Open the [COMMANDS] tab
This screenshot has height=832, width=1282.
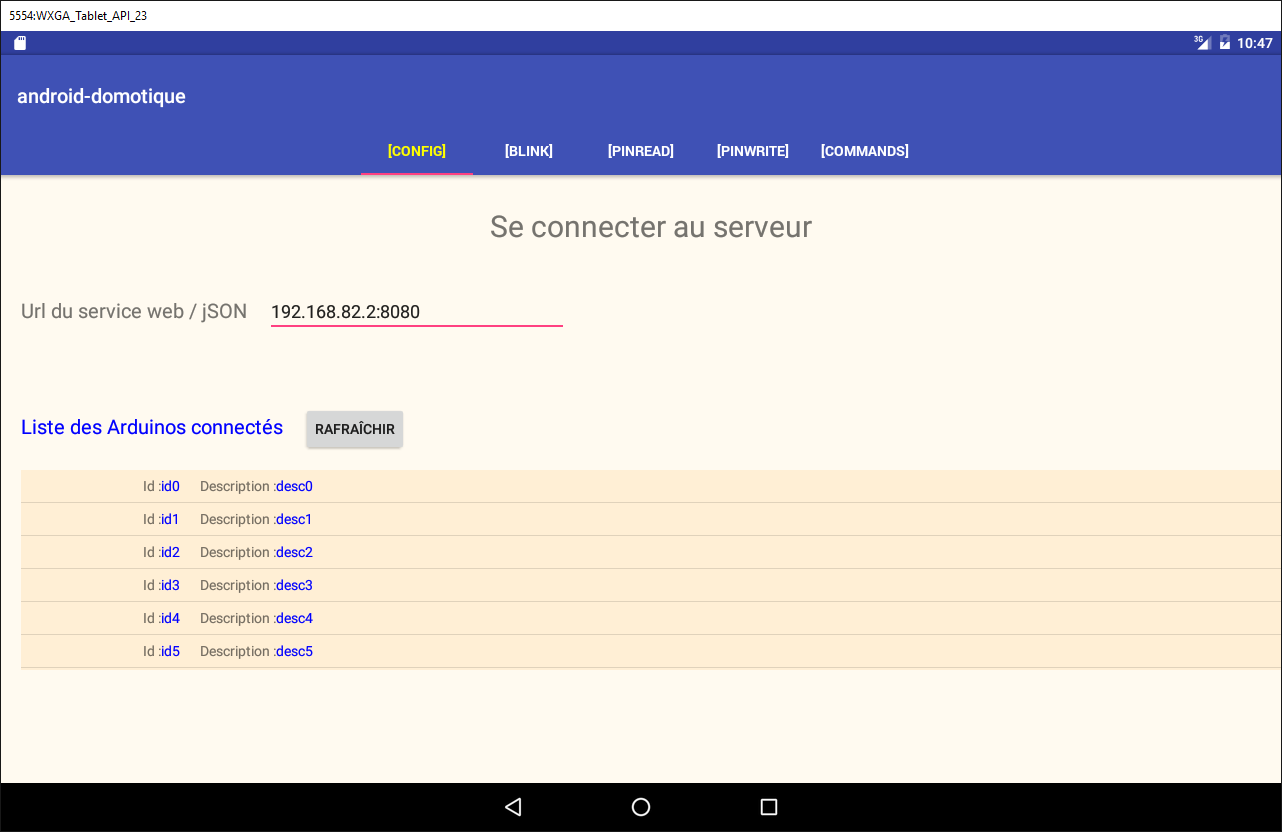[x=865, y=151]
